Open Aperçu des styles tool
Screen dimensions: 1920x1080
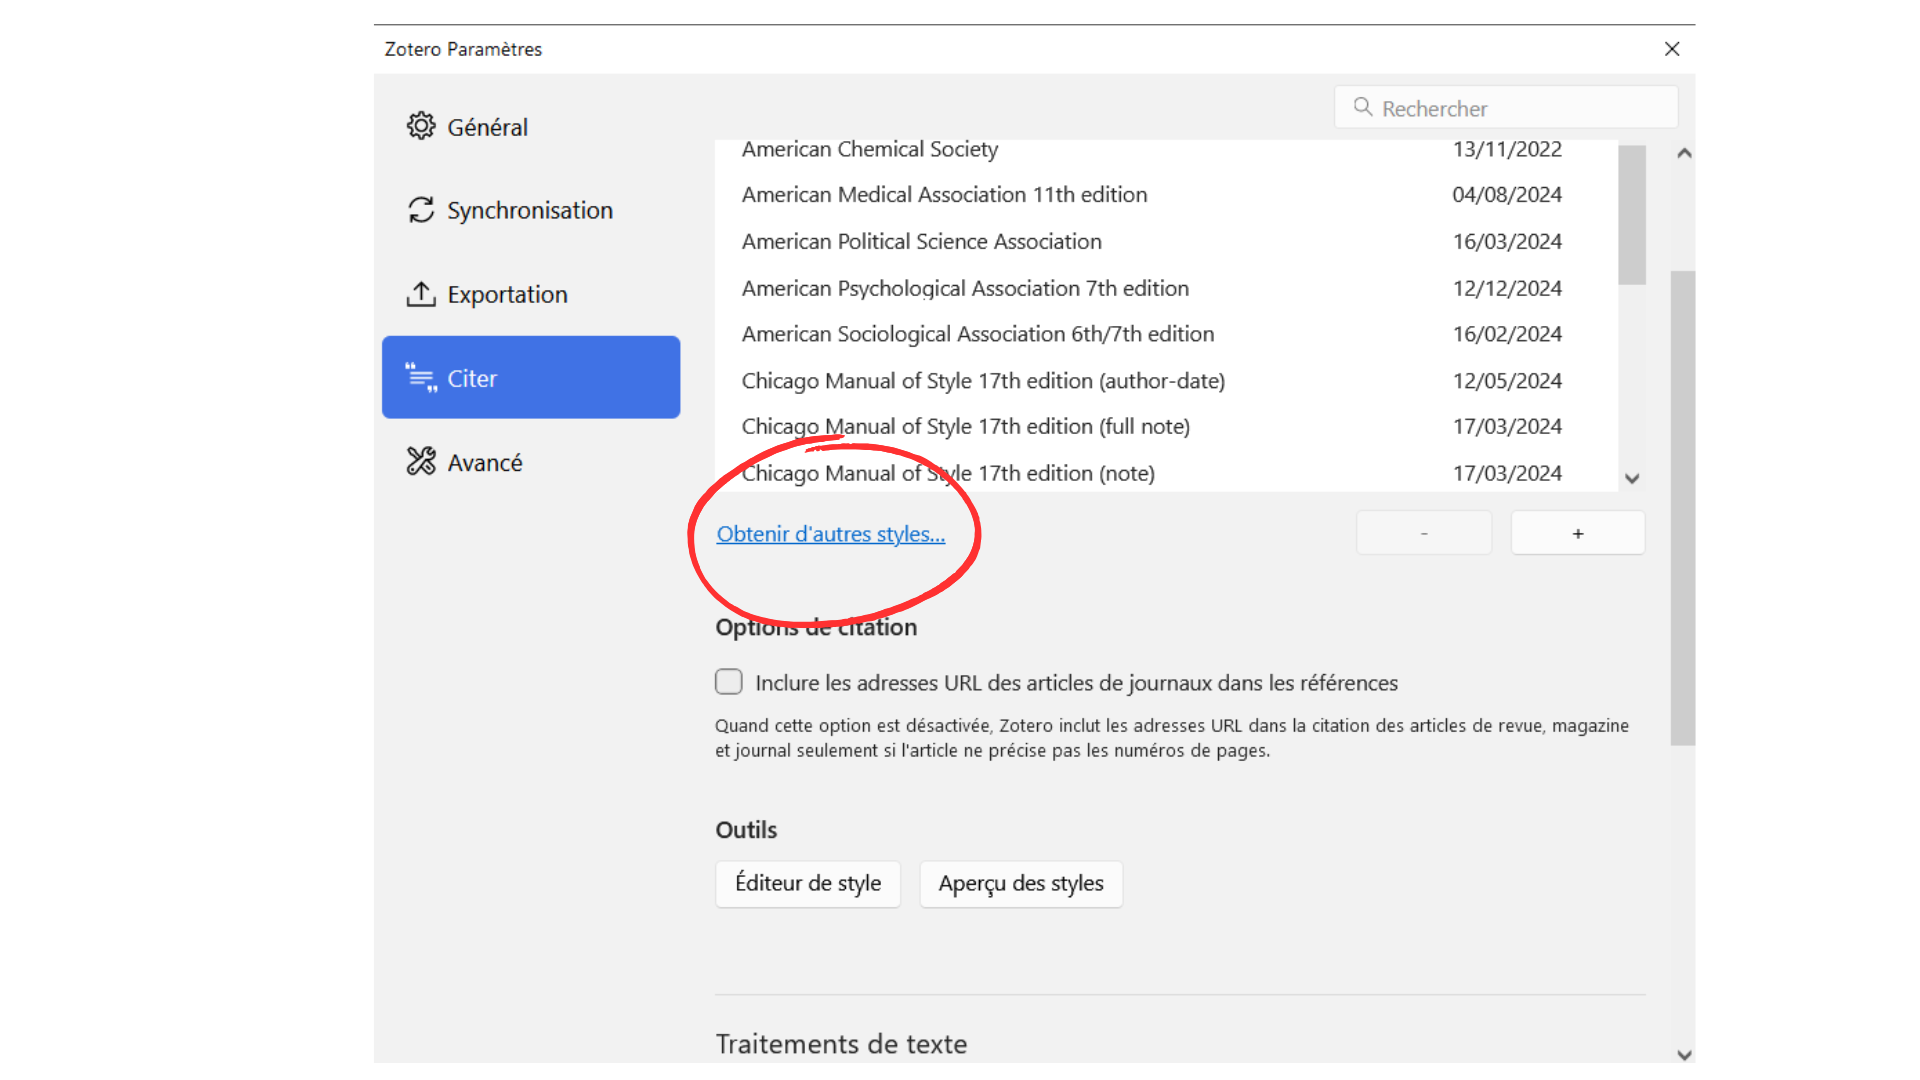coord(1021,884)
